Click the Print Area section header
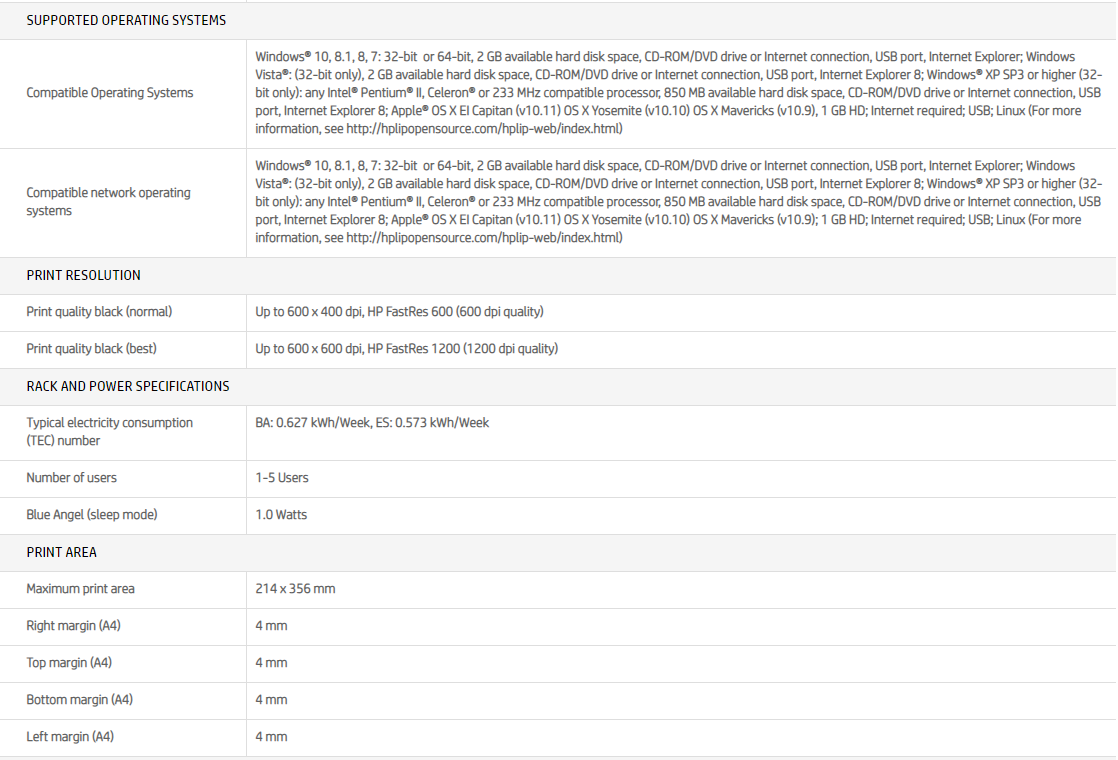 [x=61, y=552]
